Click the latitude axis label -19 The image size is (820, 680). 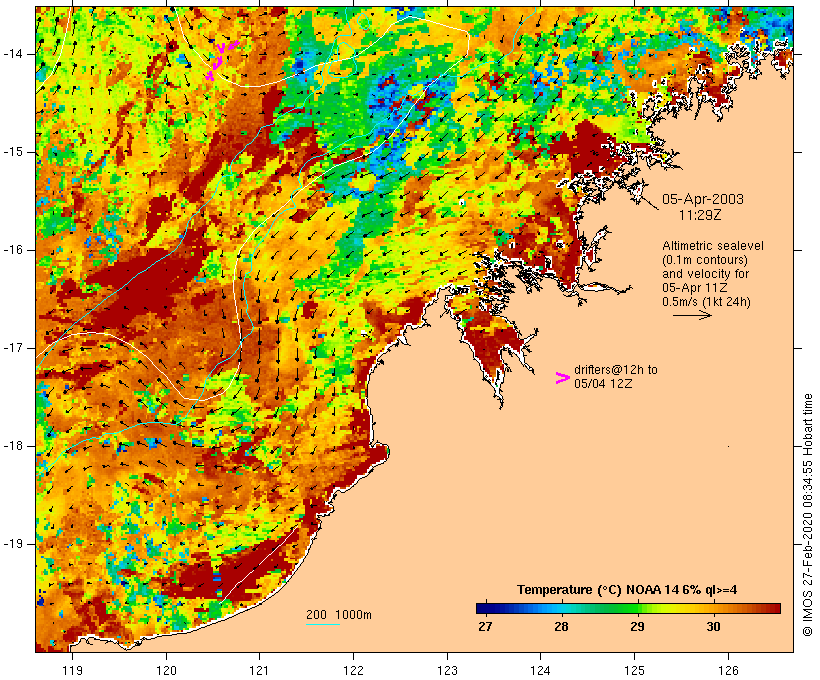click(12, 543)
